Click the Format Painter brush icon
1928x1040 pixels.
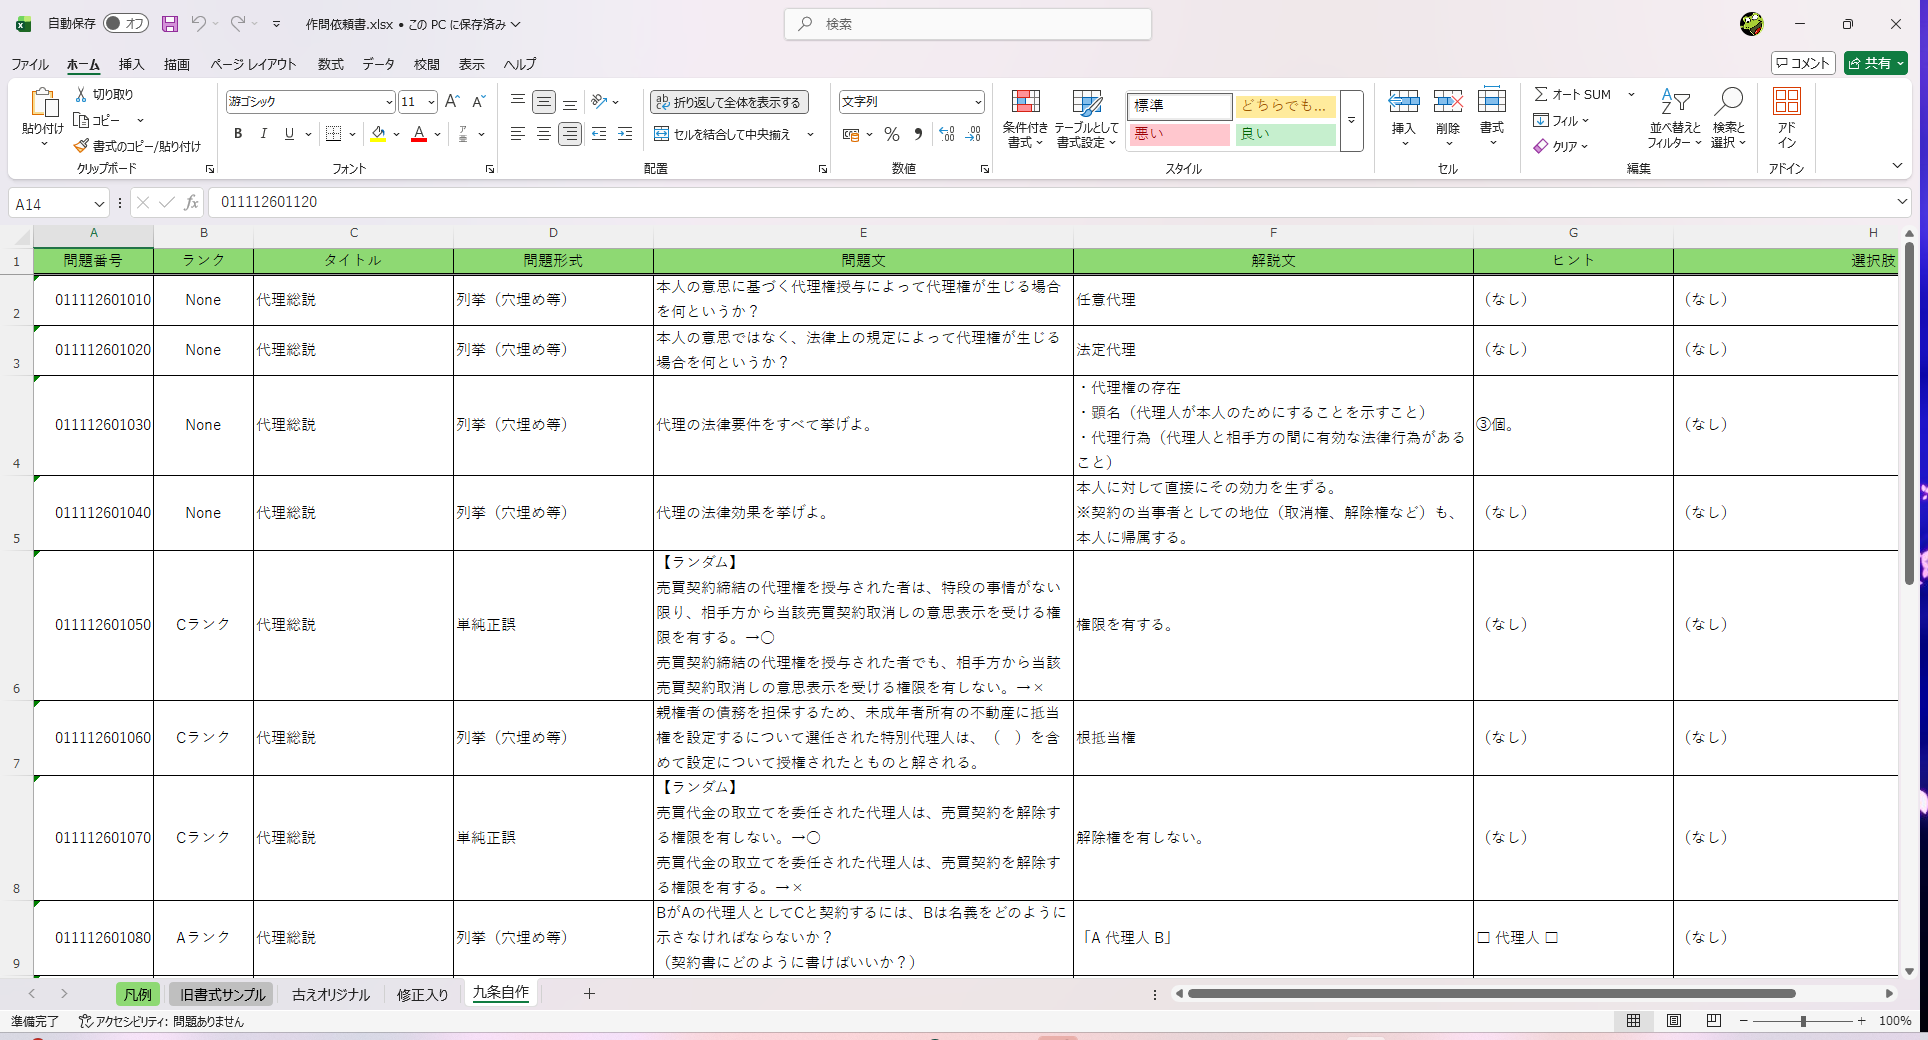pyautogui.click(x=81, y=146)
